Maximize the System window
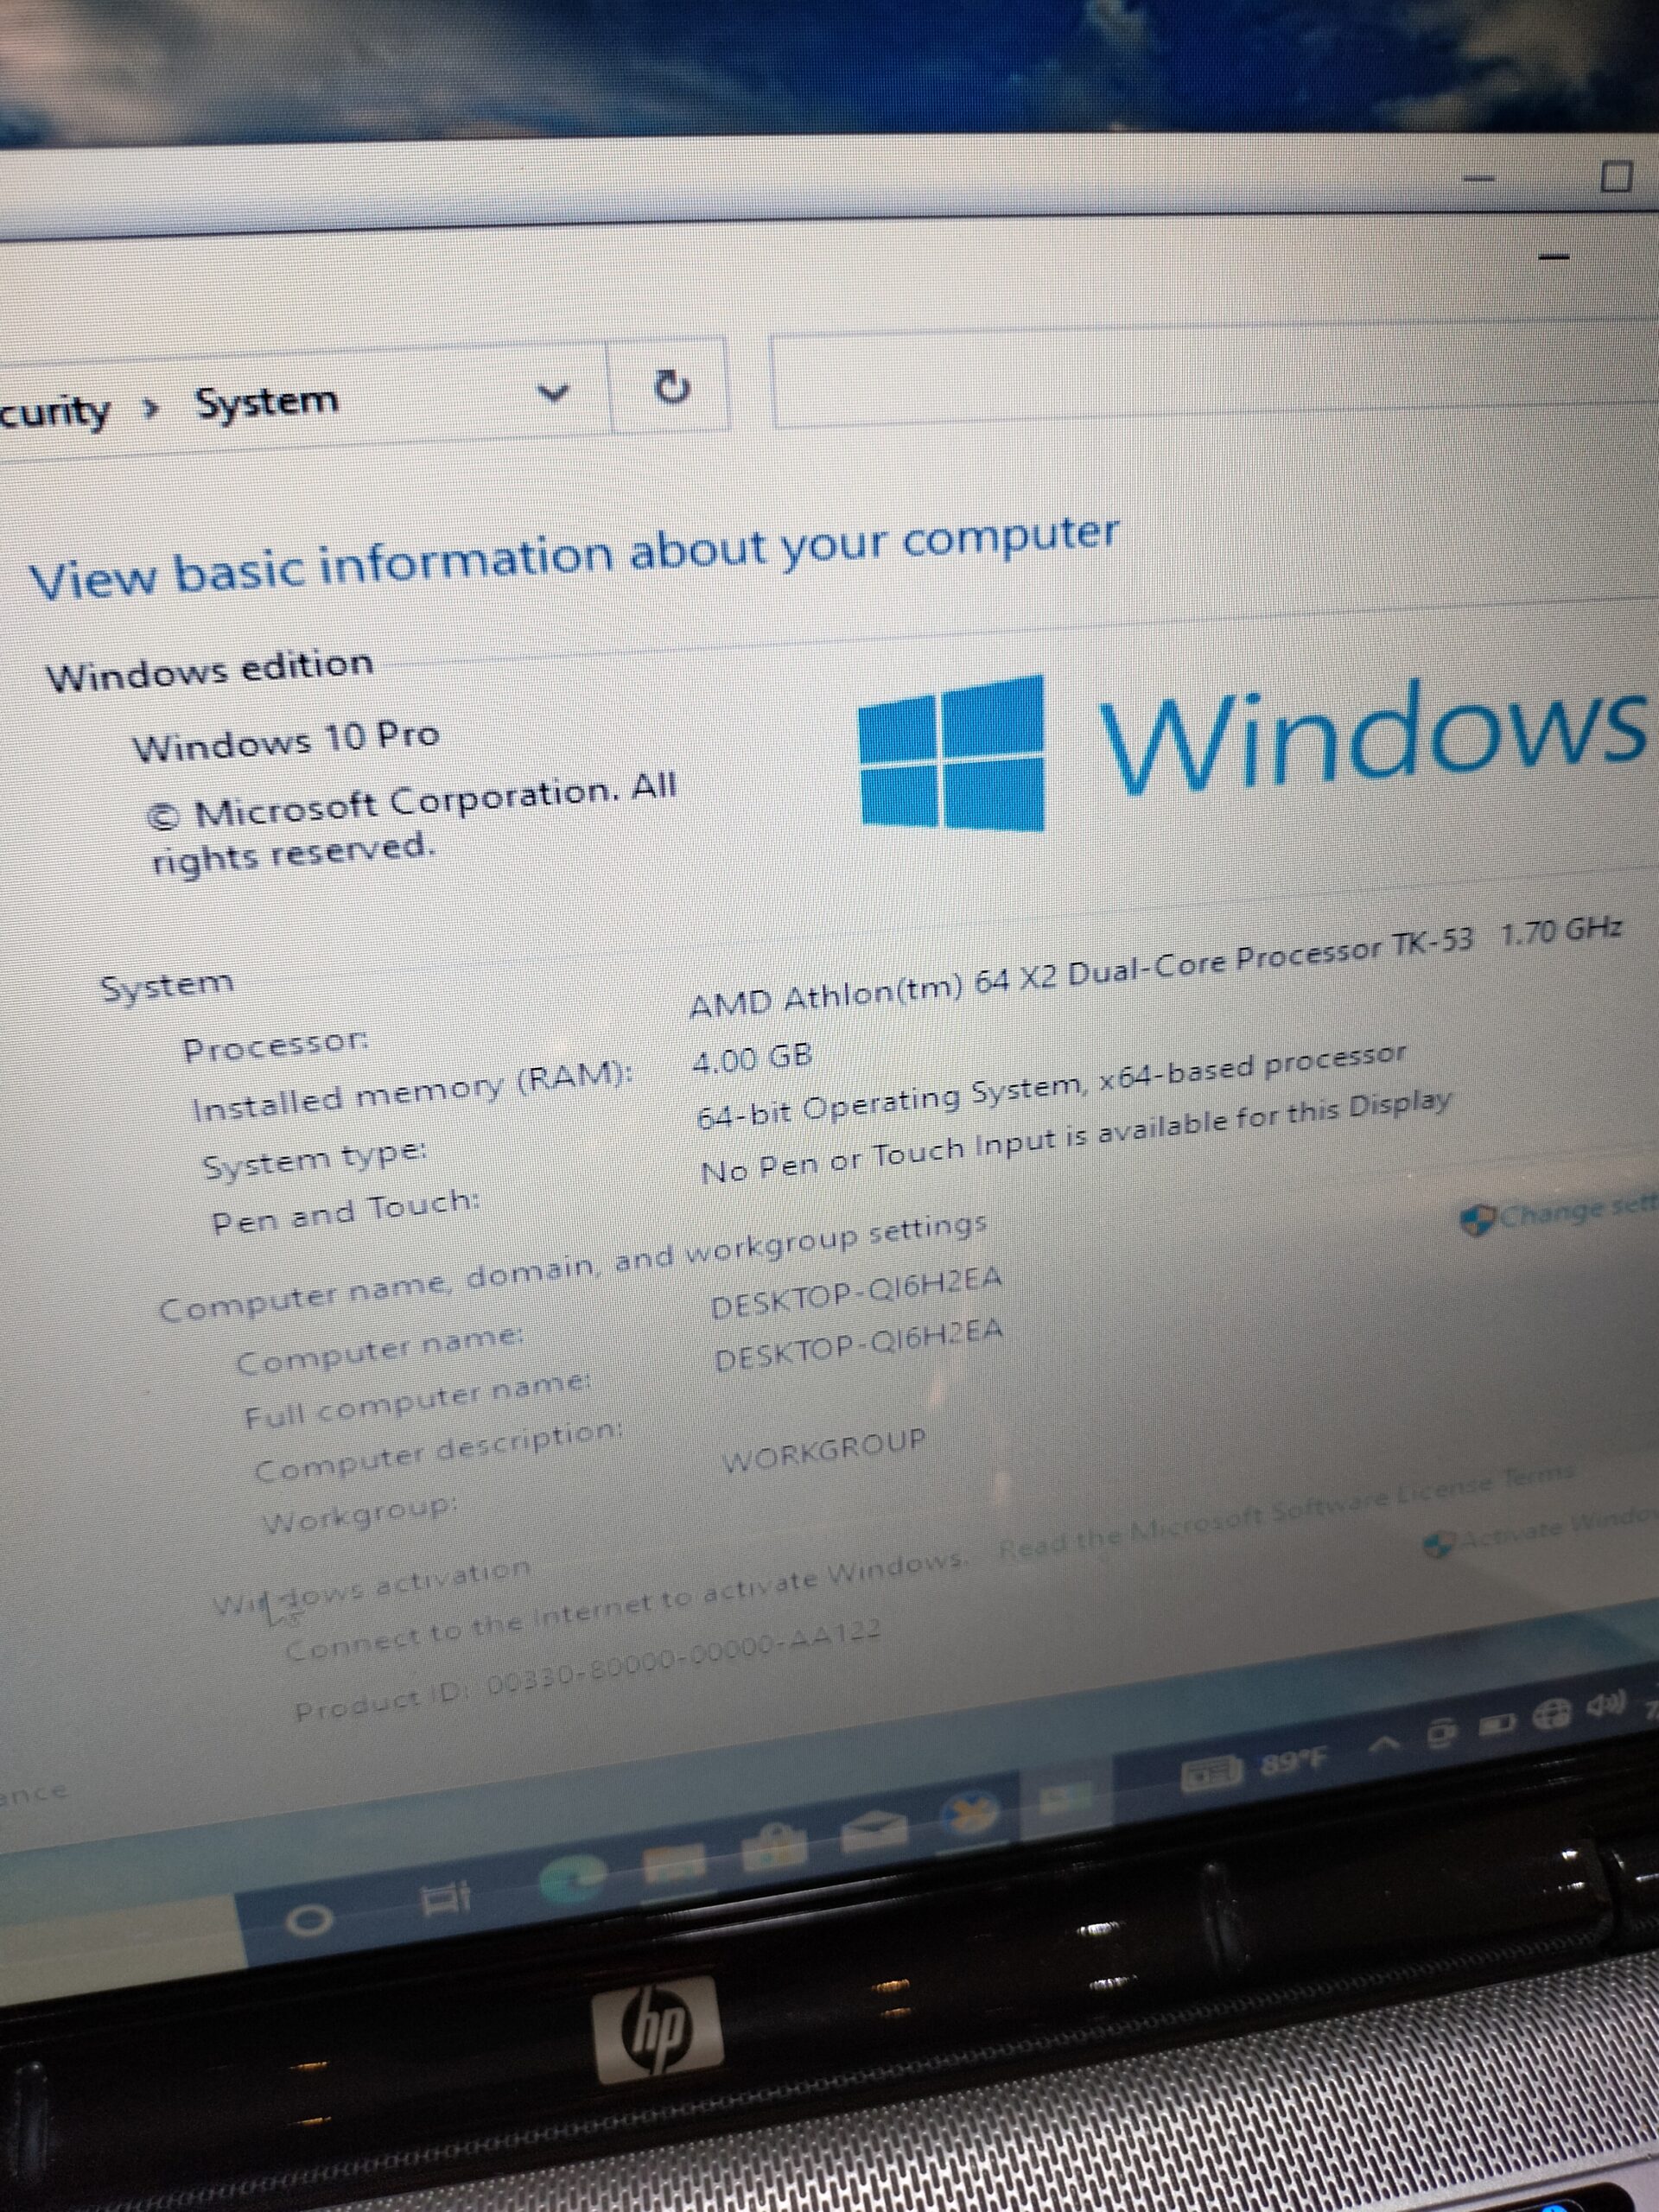1659x2212 pixels. (x=1616, y=177)
